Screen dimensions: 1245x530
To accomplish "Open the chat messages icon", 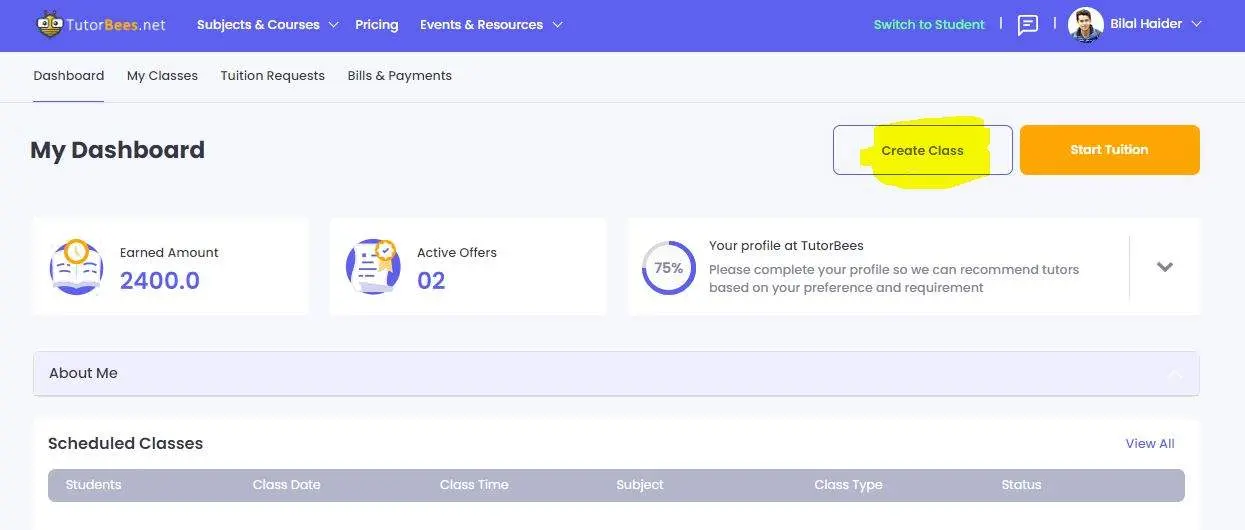I will coord(1027,25).
